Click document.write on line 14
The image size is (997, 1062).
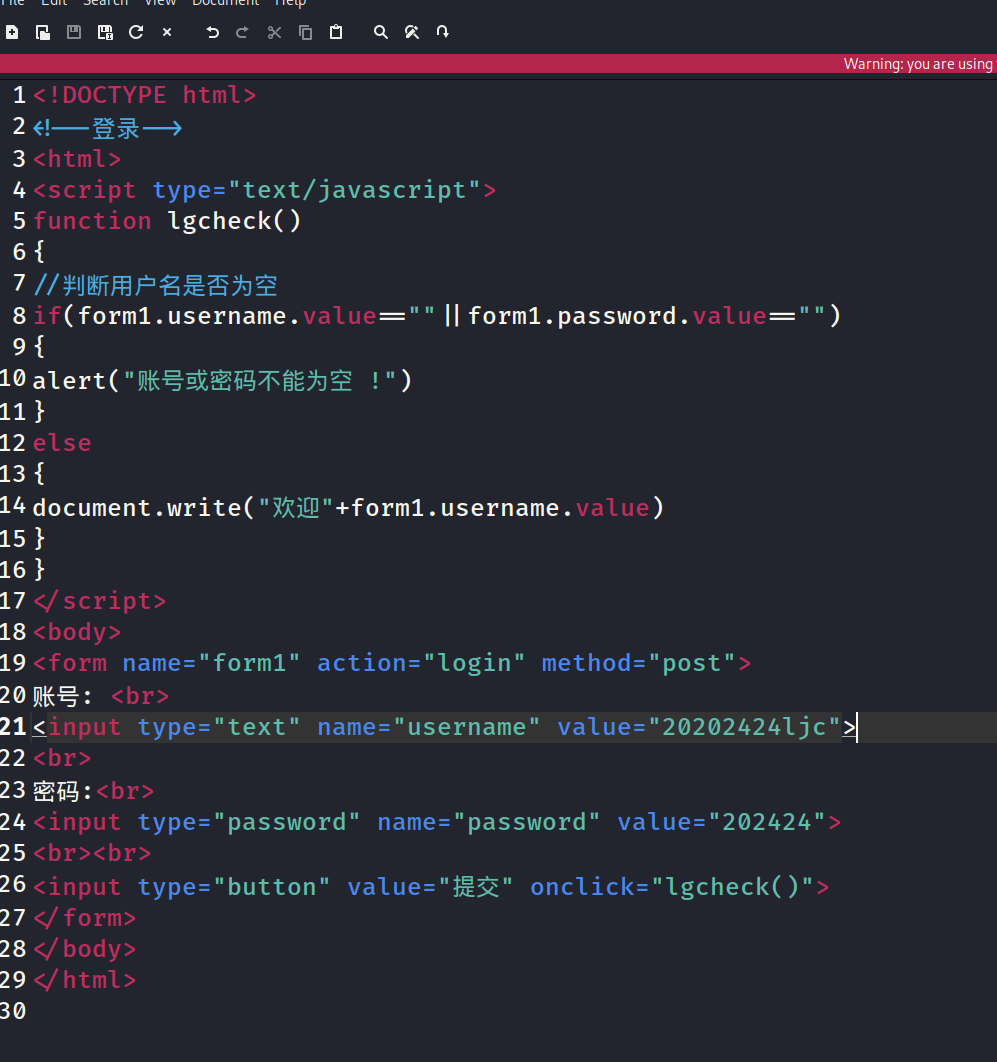[136, 508]
